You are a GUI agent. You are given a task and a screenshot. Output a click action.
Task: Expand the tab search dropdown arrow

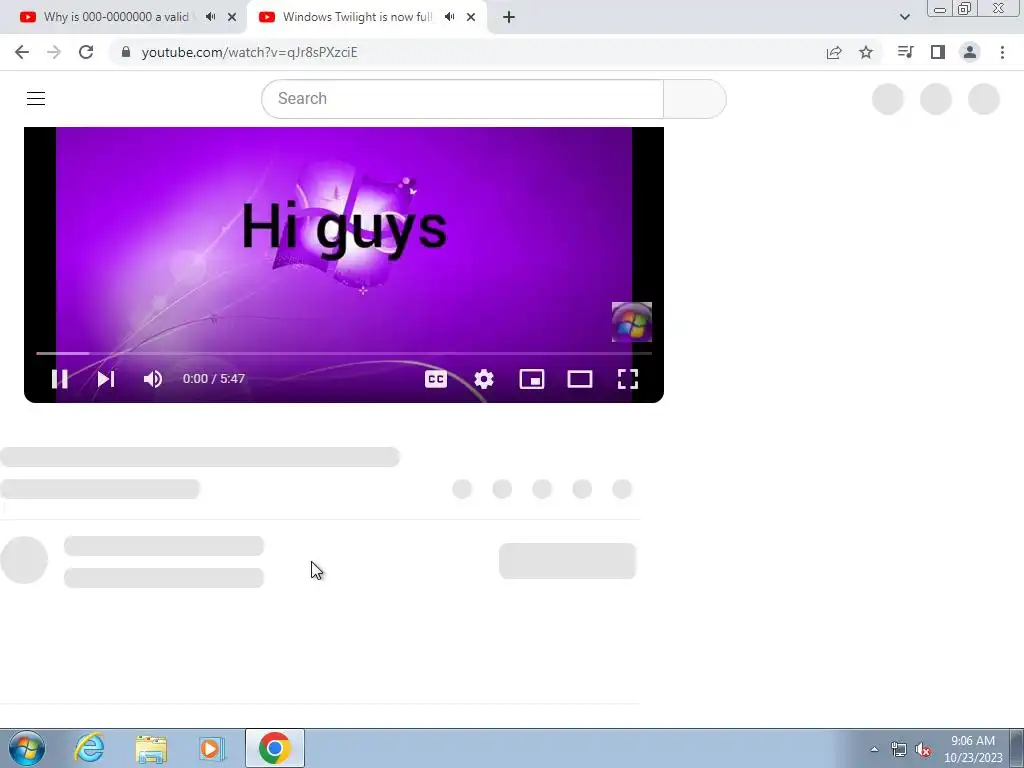[x=904, y=18]
